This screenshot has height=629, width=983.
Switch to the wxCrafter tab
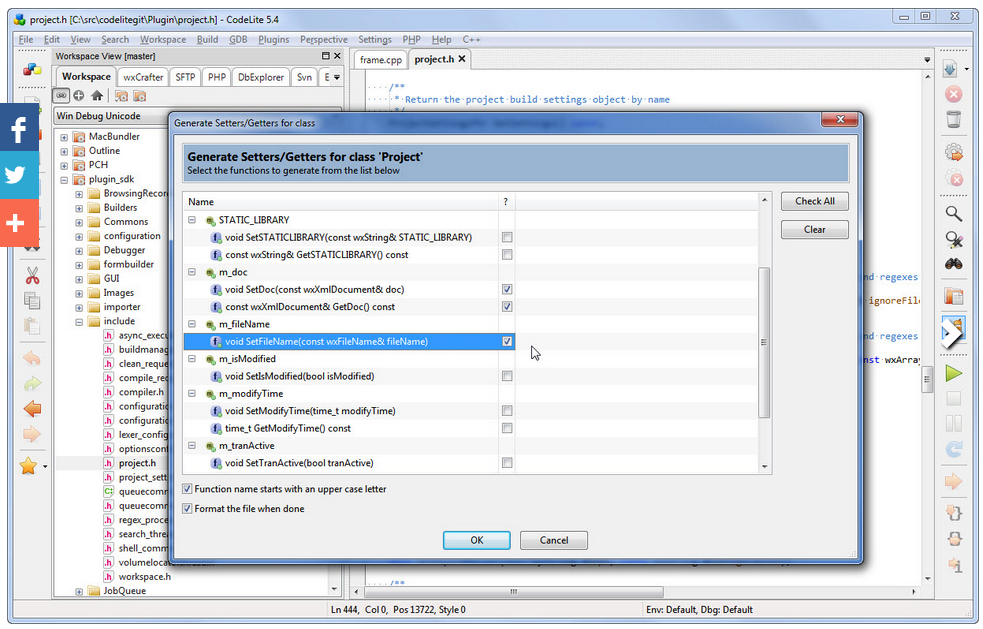(x=143, y=77)
